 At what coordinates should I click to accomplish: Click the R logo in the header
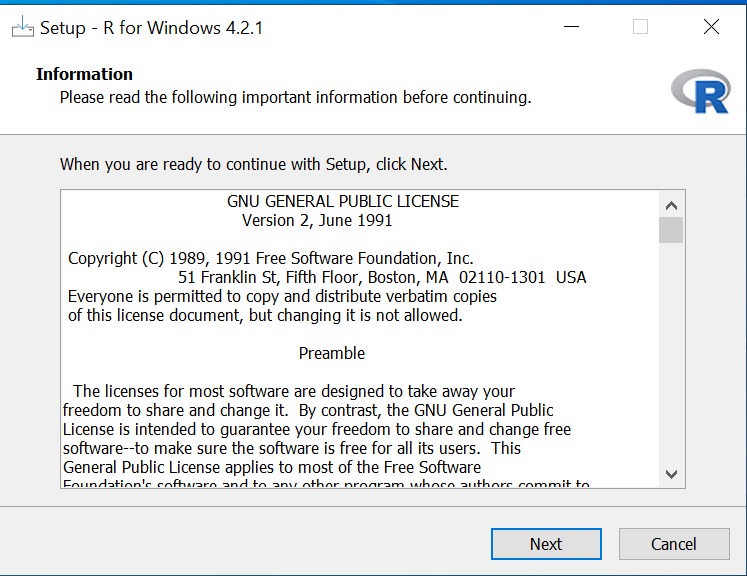(701, 91)
